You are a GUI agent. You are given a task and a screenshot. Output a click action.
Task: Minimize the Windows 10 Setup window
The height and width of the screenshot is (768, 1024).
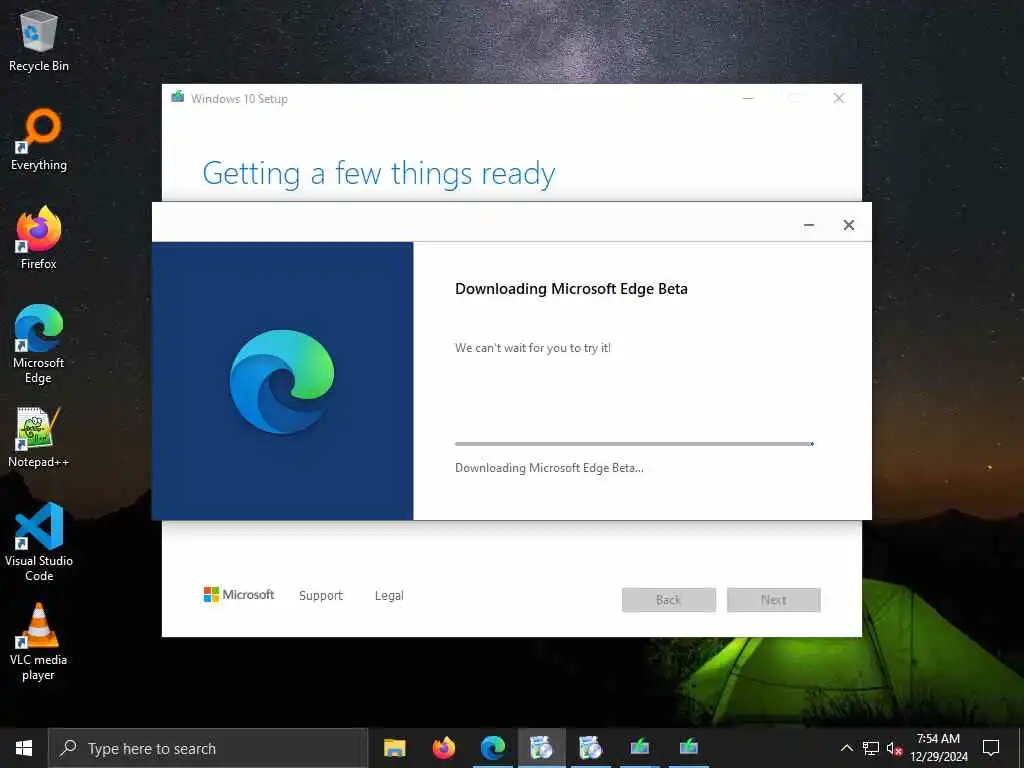click(748, 98)
